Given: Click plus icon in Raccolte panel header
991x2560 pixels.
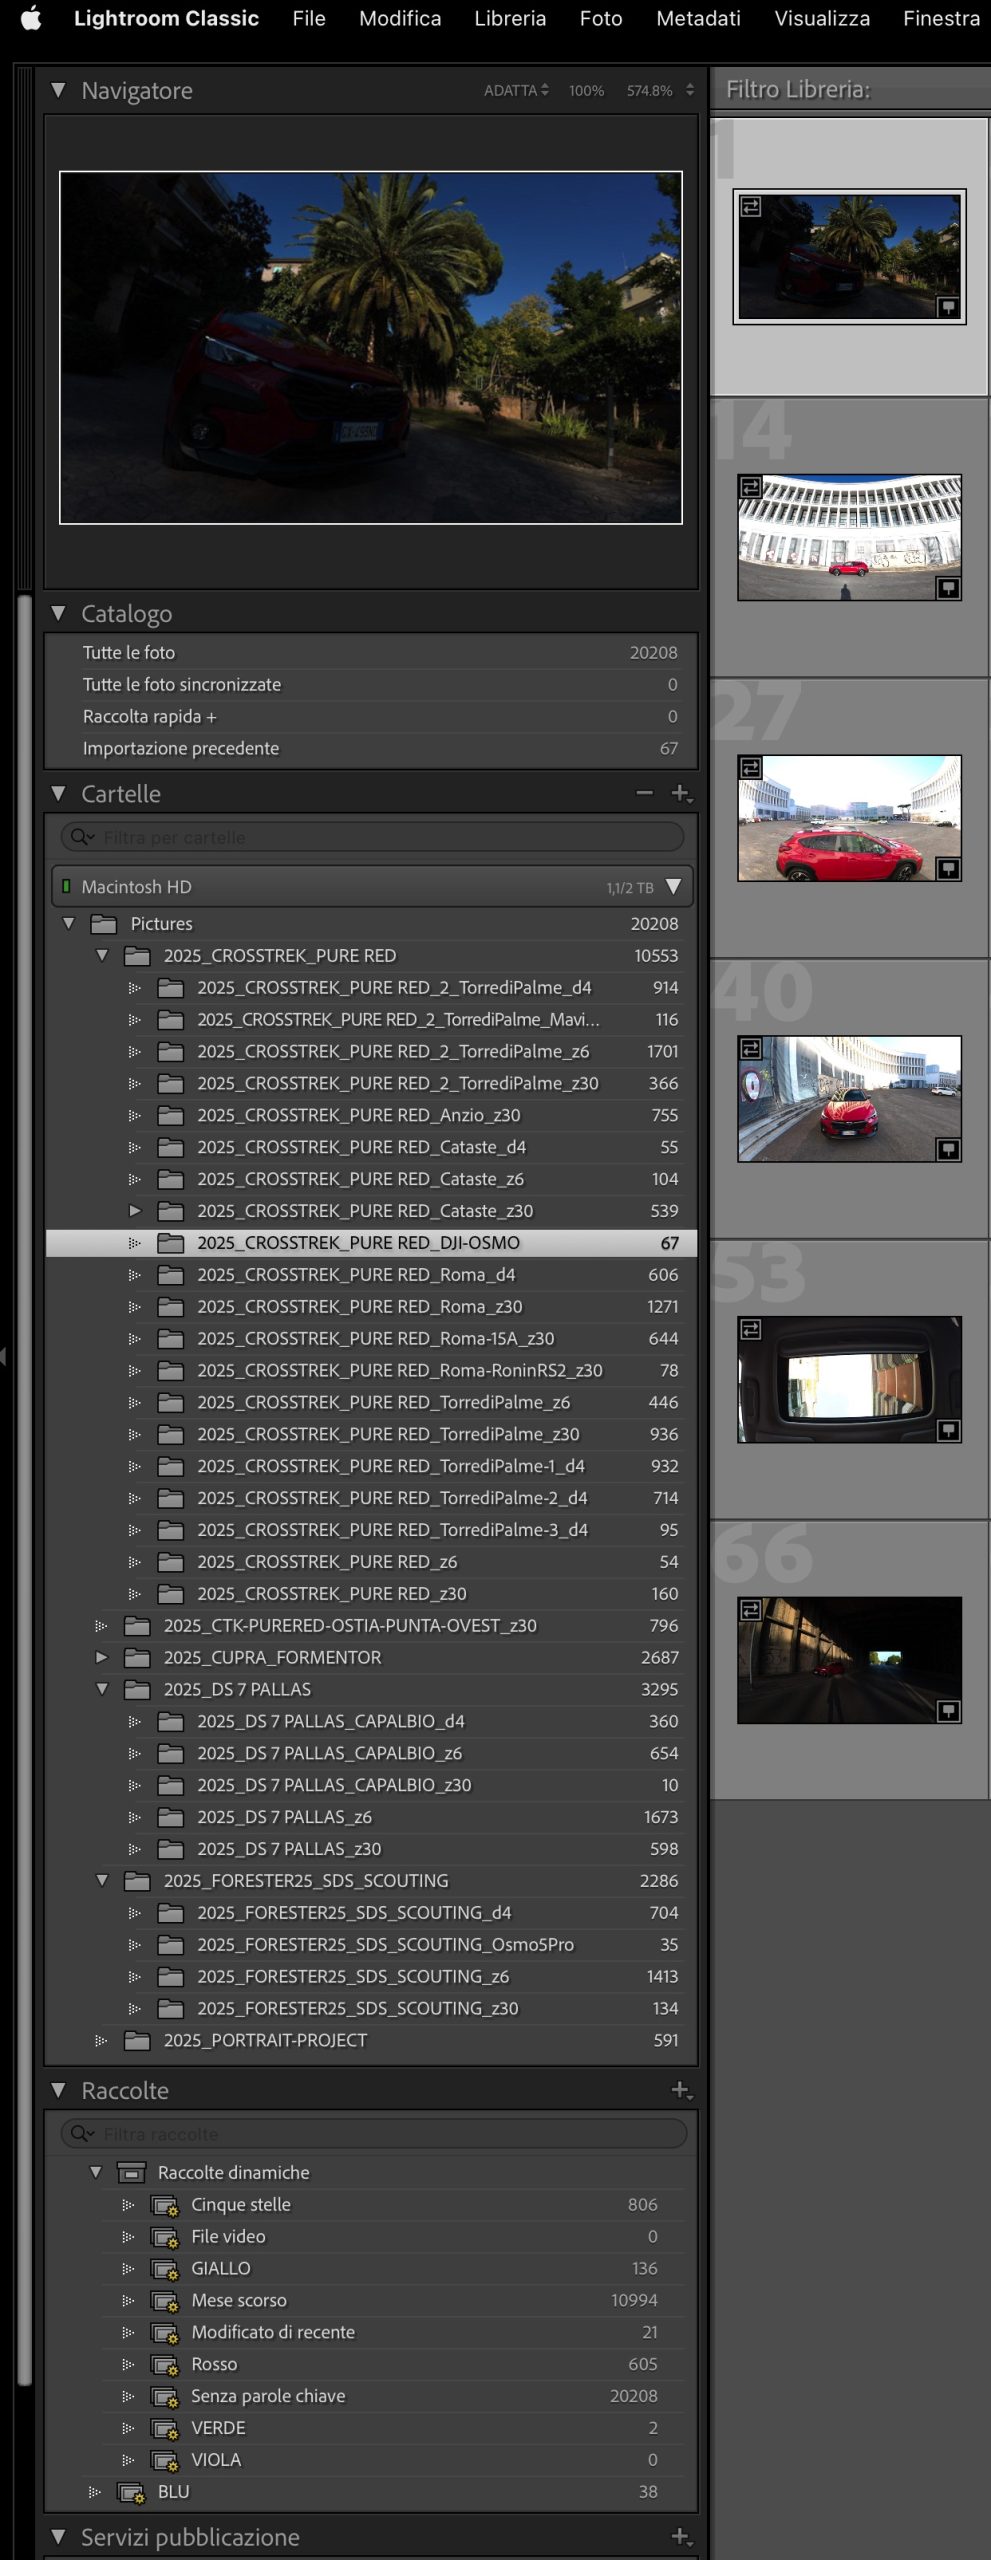Looking at the screenshot, I should pyautogui.click(x=680, y=2090).
